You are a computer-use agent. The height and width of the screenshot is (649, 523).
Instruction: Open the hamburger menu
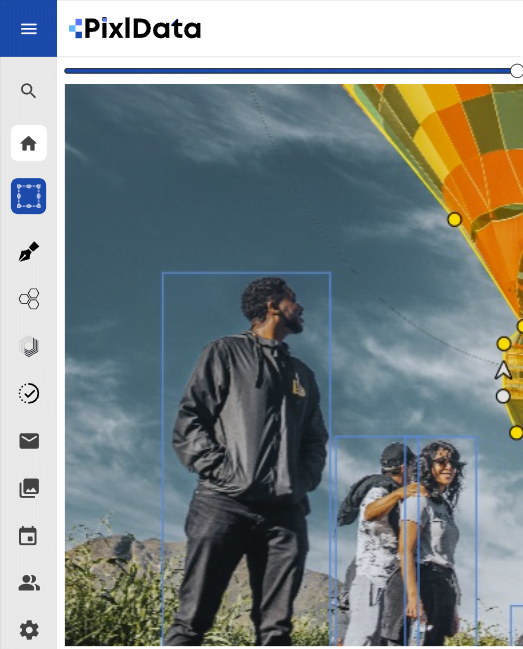29,29
